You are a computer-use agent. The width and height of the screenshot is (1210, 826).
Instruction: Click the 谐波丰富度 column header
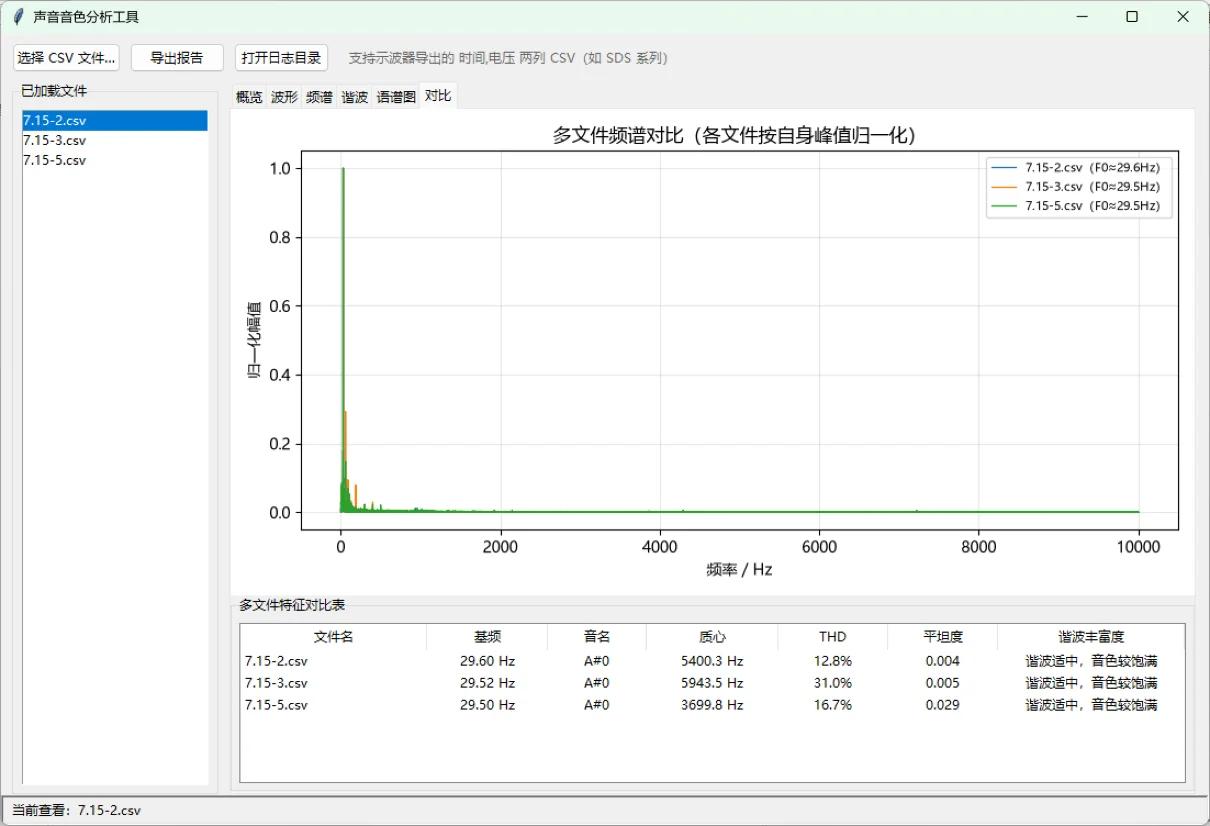point(1091,637)
